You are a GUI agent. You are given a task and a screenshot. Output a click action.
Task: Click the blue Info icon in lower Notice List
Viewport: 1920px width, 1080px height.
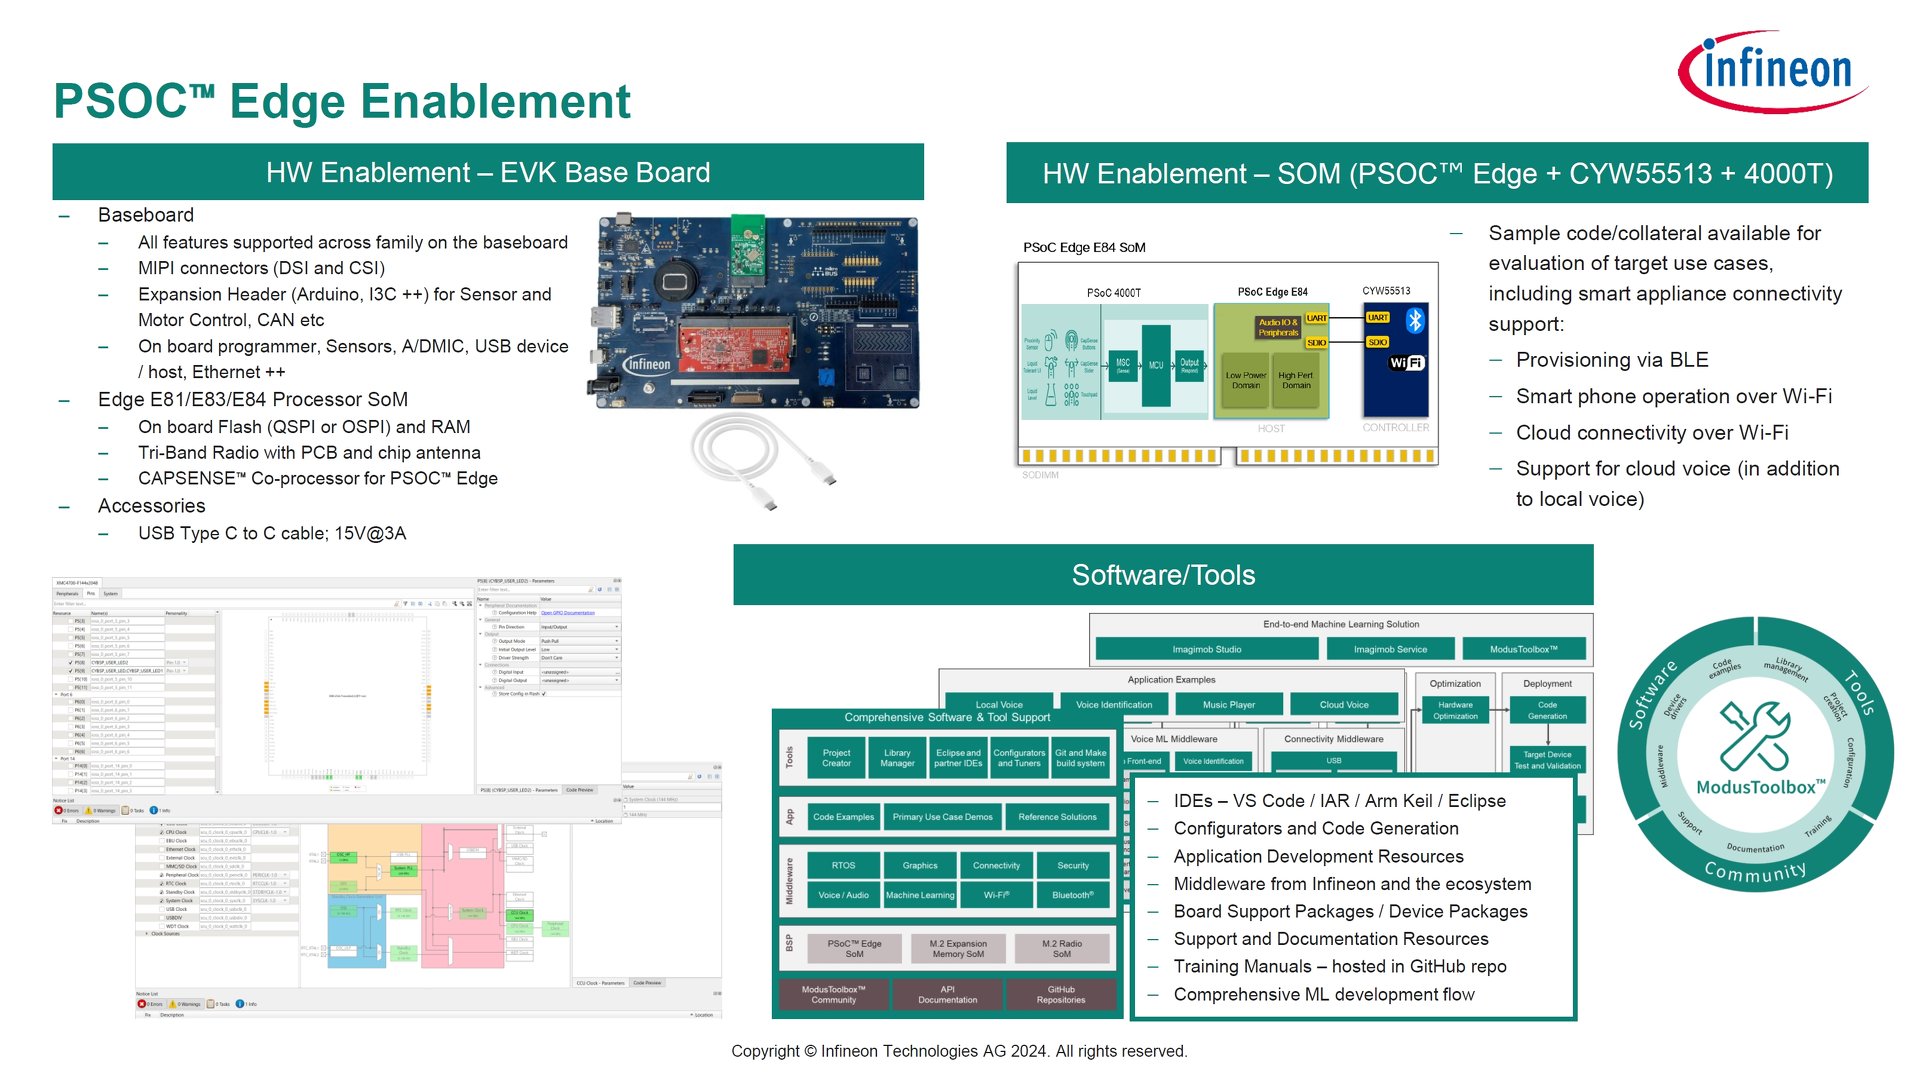point(240,1004)
